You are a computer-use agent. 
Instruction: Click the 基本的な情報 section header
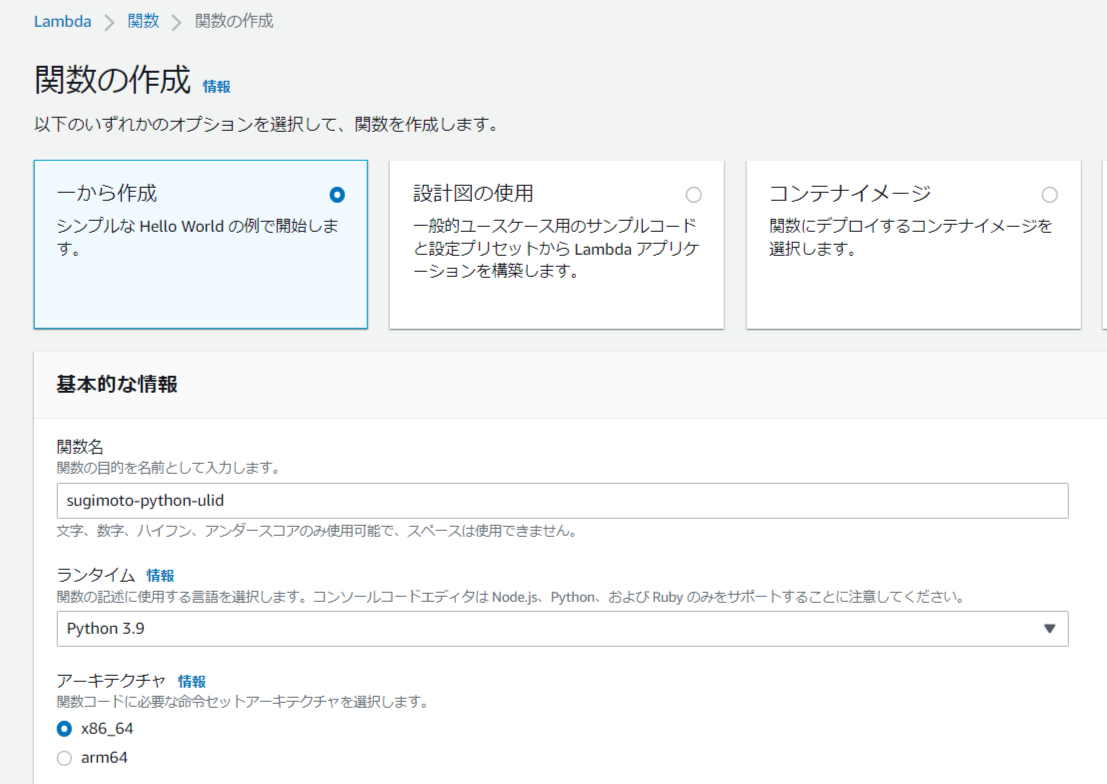[x=116, y=384]
